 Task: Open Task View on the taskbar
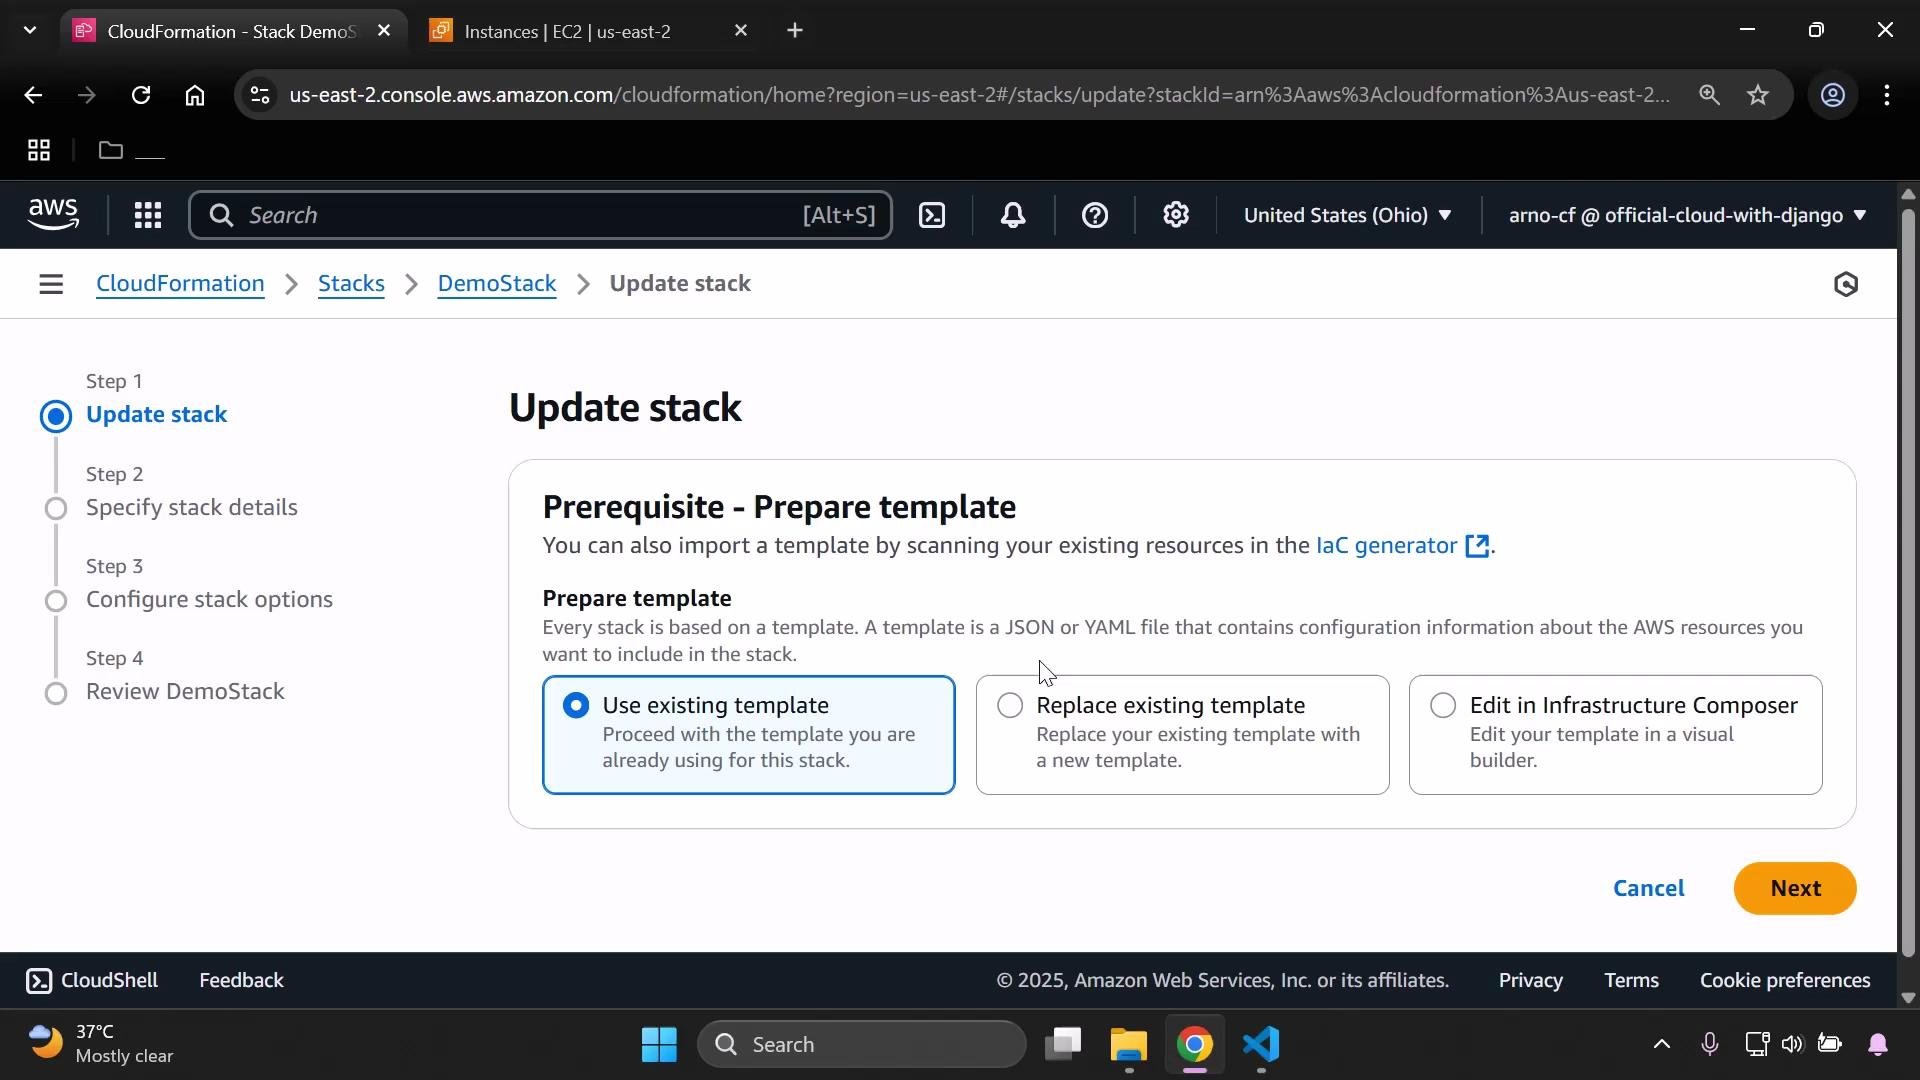(1063, 1045)
